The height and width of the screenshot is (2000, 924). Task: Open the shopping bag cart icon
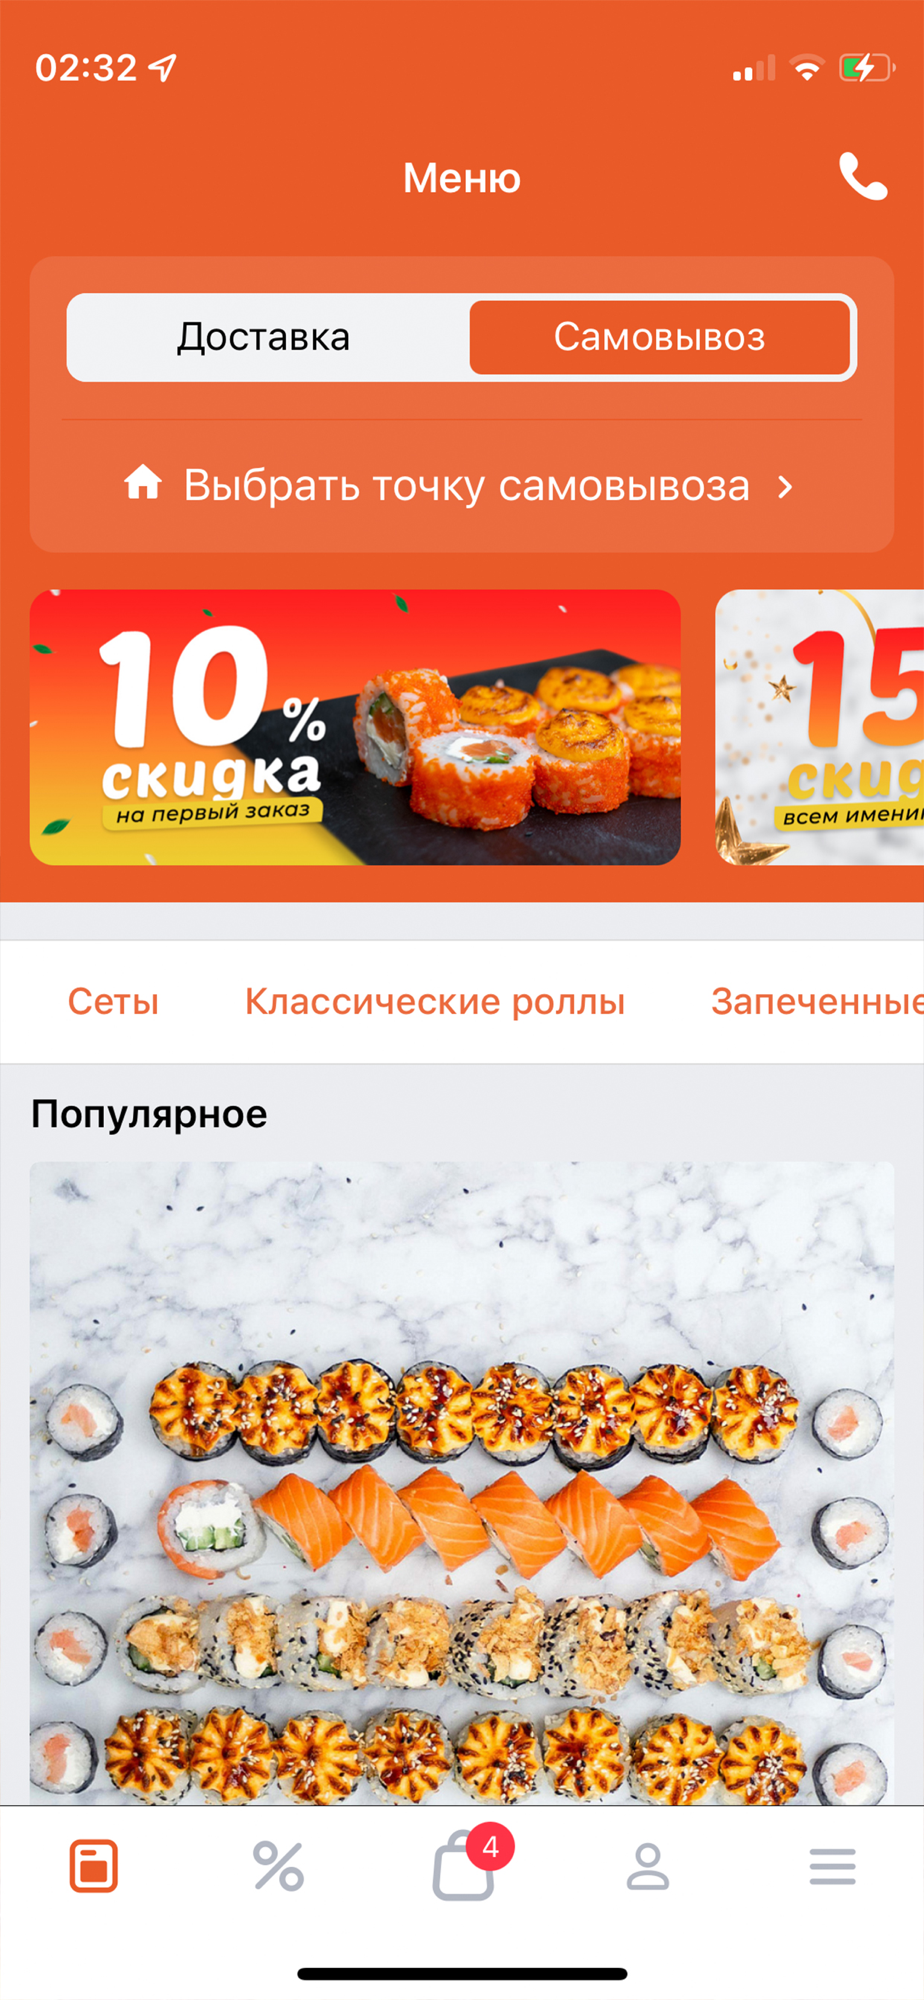click(x=463, y=1866)
